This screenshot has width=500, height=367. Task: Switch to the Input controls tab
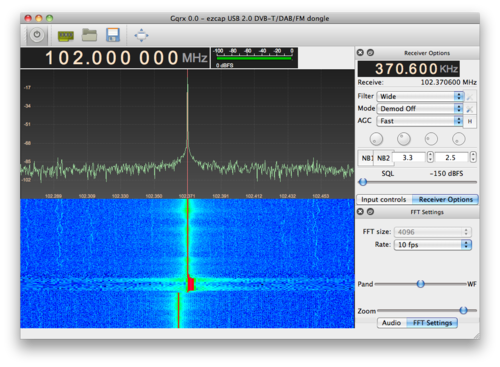pos(384,199)
